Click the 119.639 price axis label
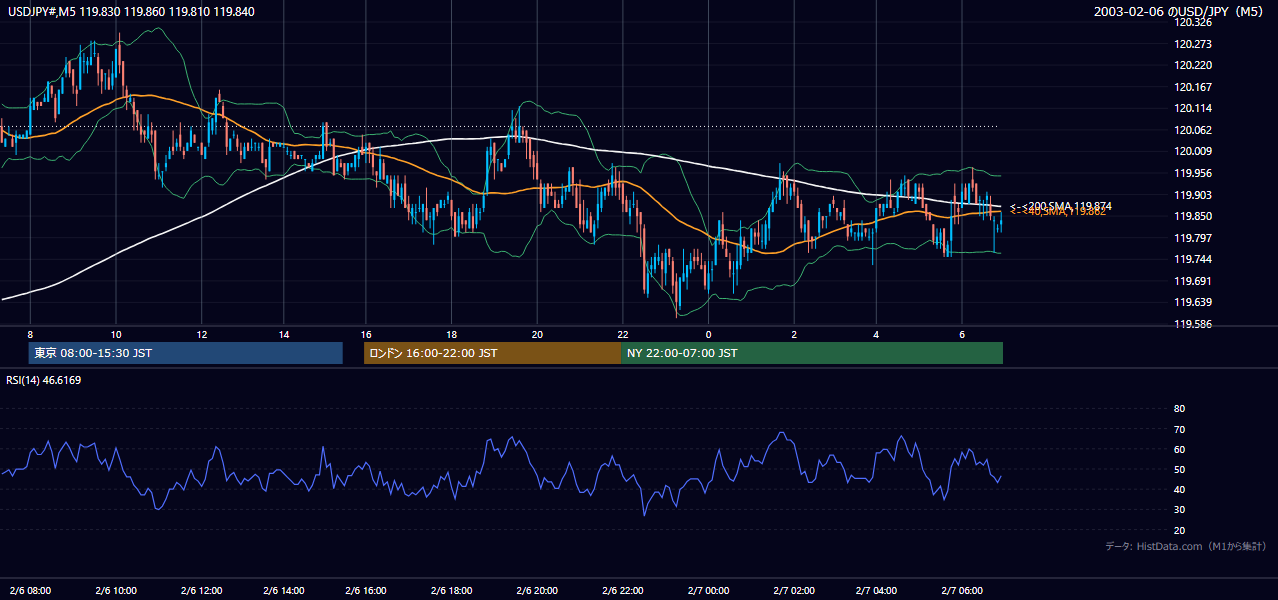1278x600 pixels. click(x=1194, y=302)
